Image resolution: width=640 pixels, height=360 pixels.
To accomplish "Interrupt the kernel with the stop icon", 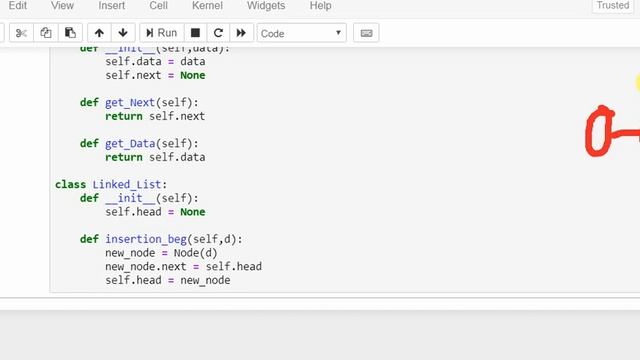I will pyautogui.click(x=196, y=33).
